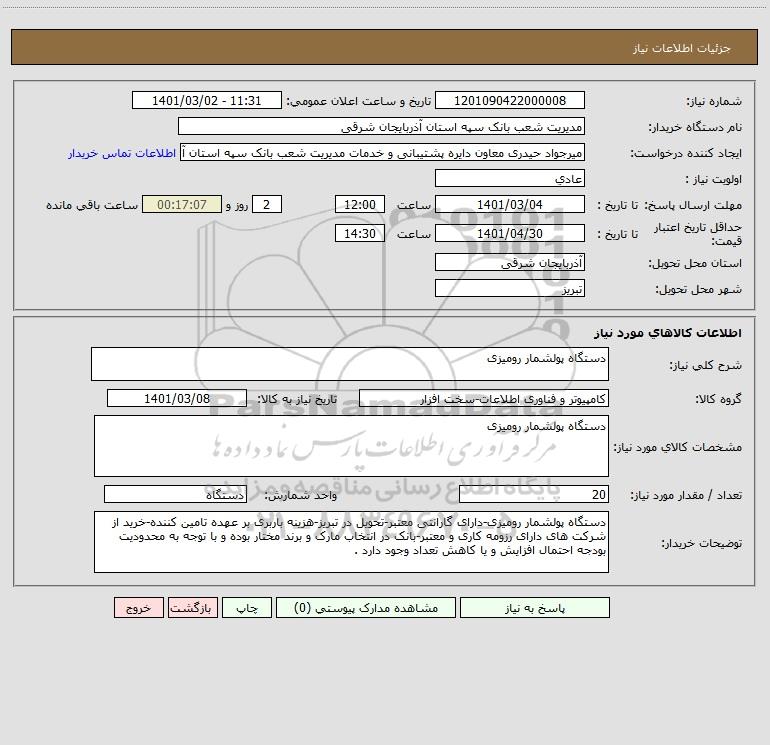
Task: Click the buyer description text area
Action: (351, 542)
